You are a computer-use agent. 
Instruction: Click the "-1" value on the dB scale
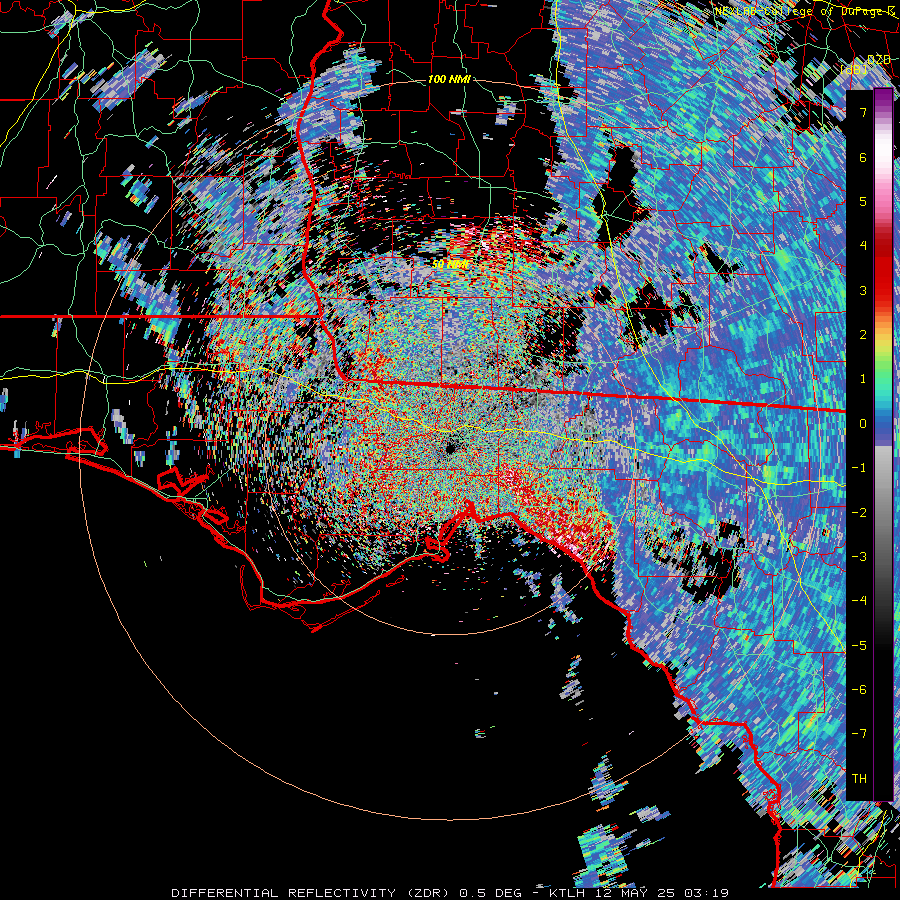pyautogui.click(x=859, y=468)
